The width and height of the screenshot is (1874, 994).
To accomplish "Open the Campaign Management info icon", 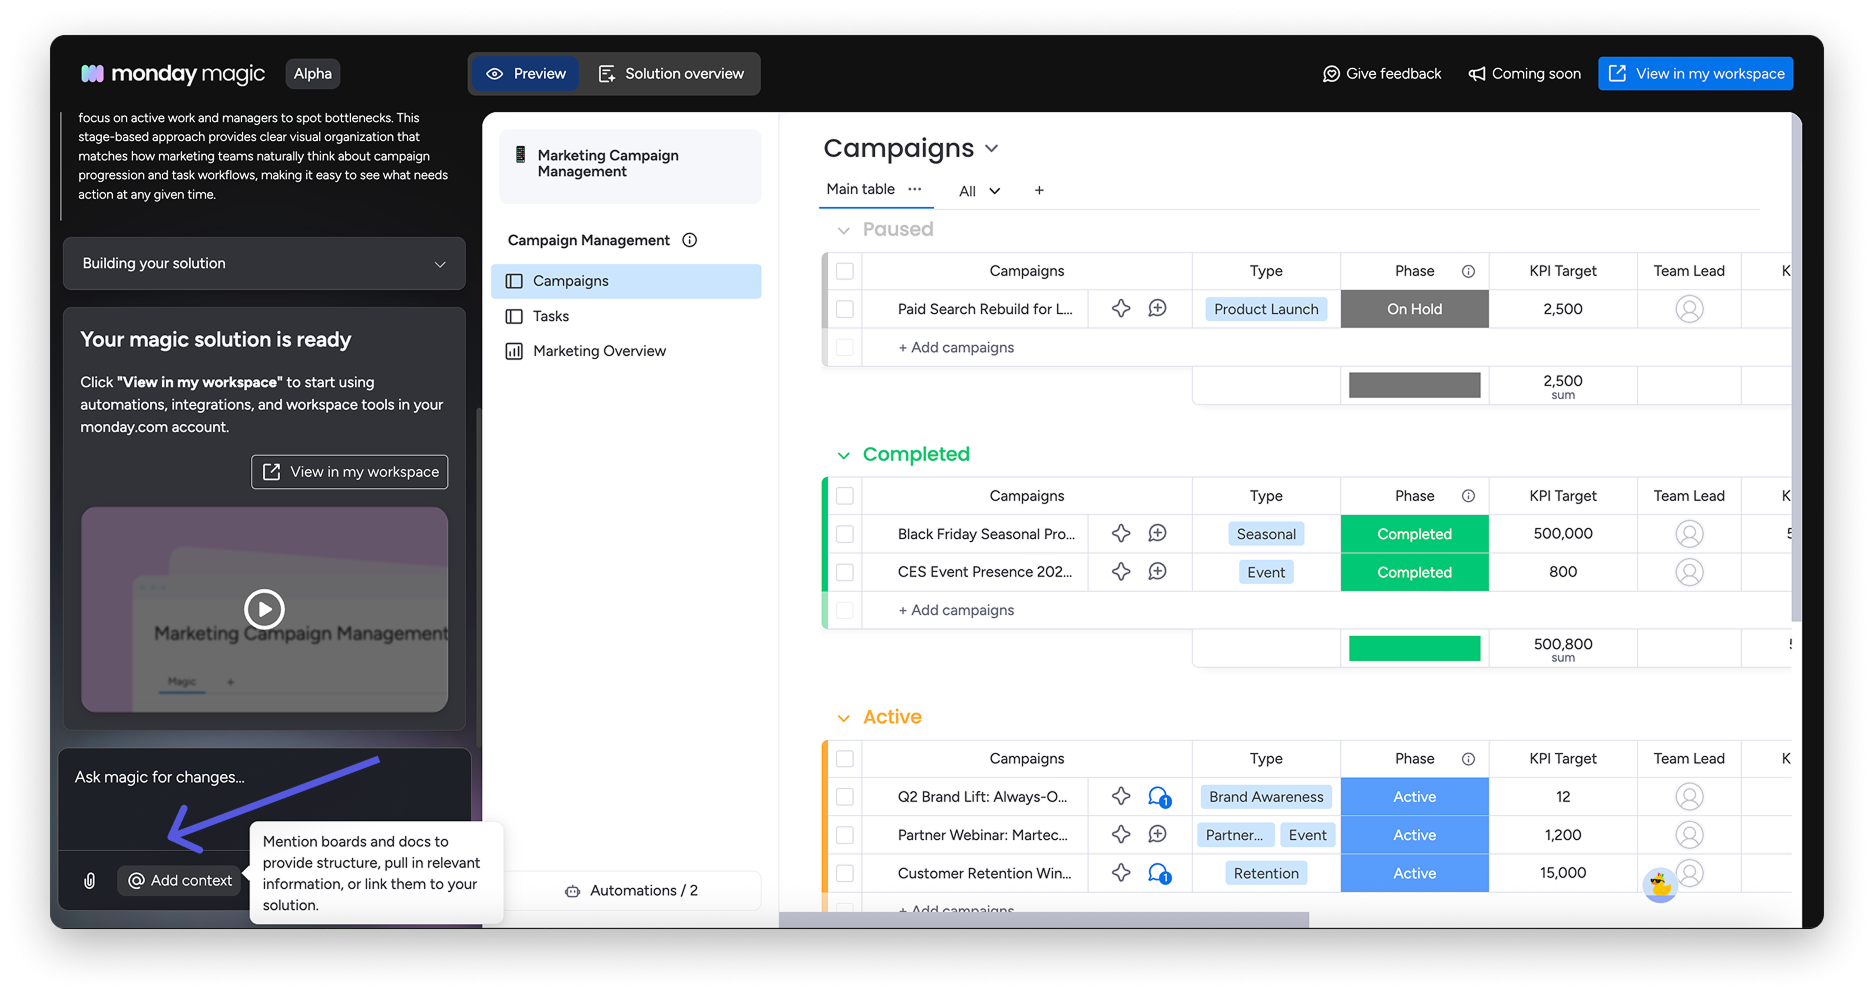I will point(689,240).
